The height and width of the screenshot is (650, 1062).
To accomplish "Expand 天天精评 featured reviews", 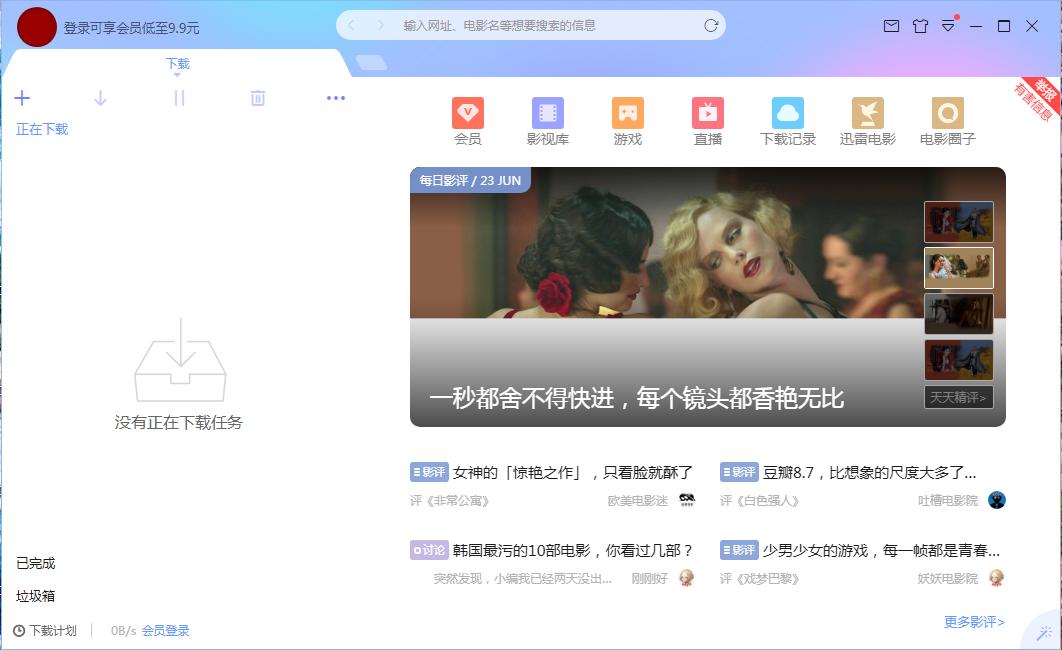I will pyautogui.click(x=958, y=398).
